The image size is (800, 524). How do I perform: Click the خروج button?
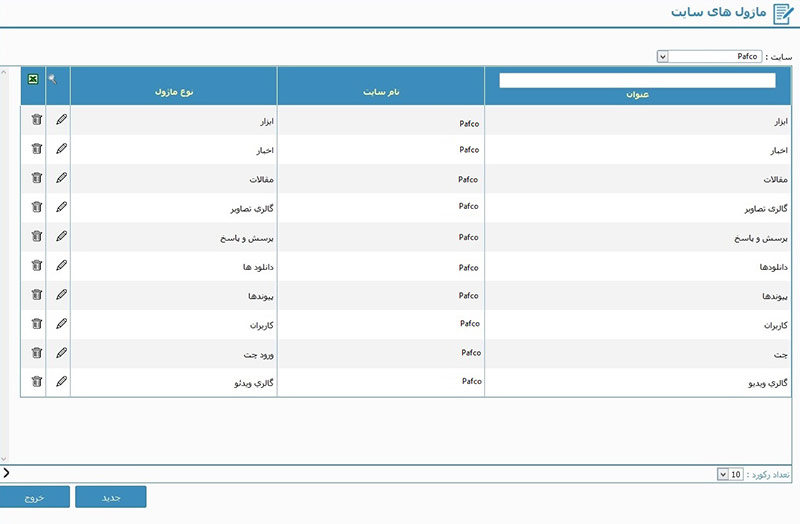(34, 497)
